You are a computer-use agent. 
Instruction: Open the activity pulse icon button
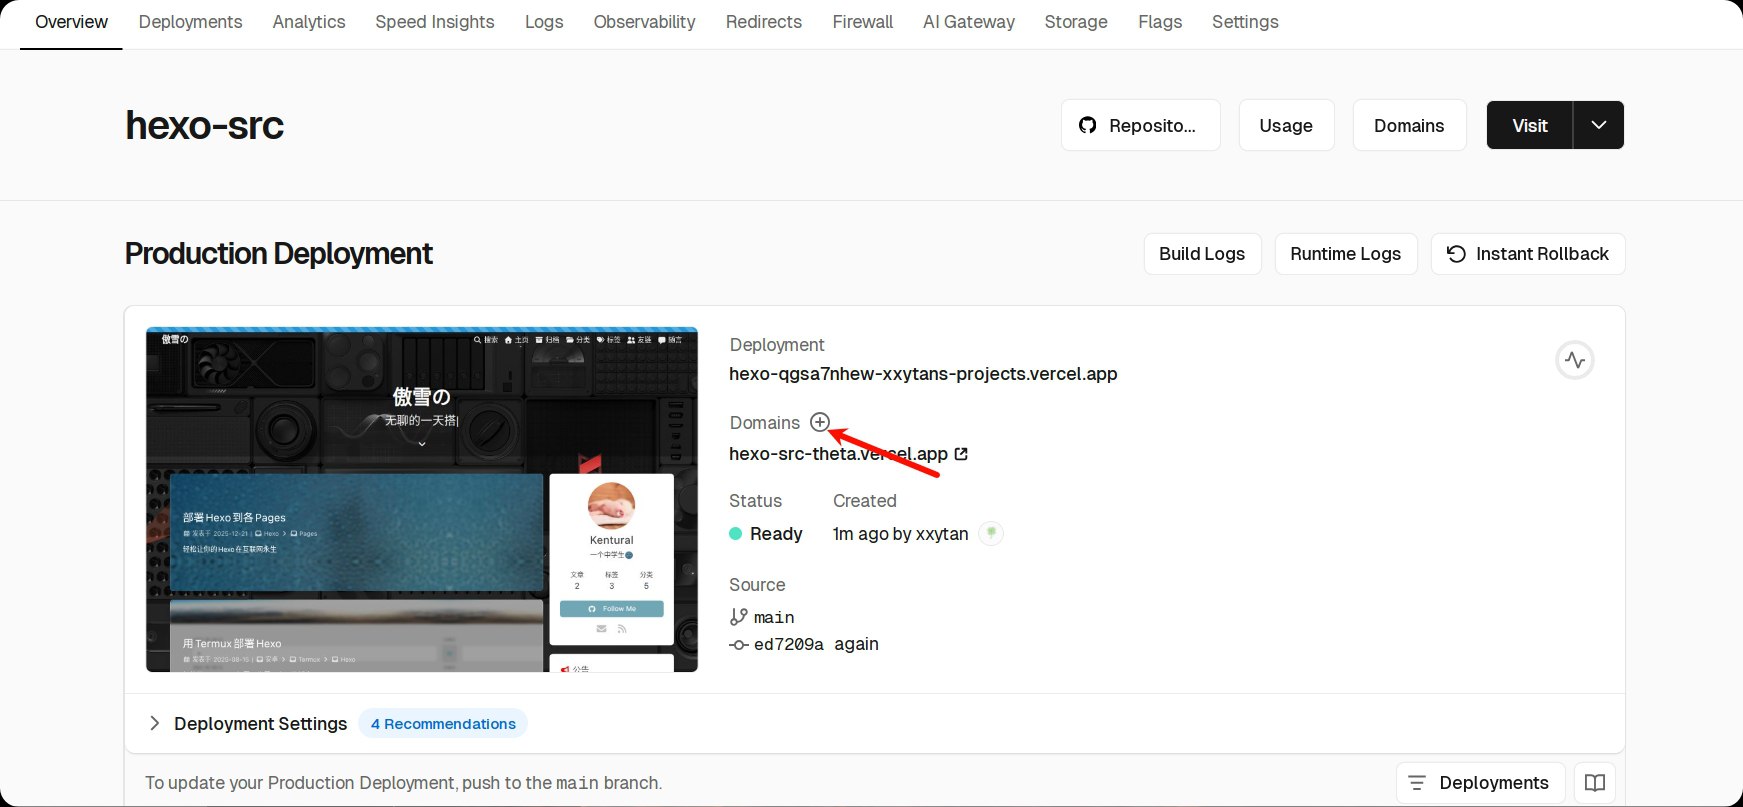[x=1575, y=360]
